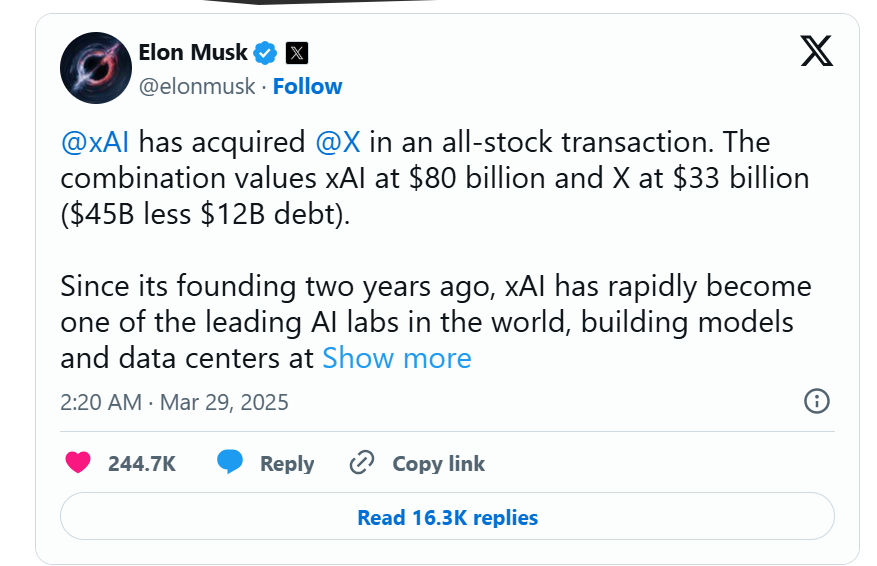Screen dimensions: 877x566
Task: Click the info circle icon
Action: [817, 401]
